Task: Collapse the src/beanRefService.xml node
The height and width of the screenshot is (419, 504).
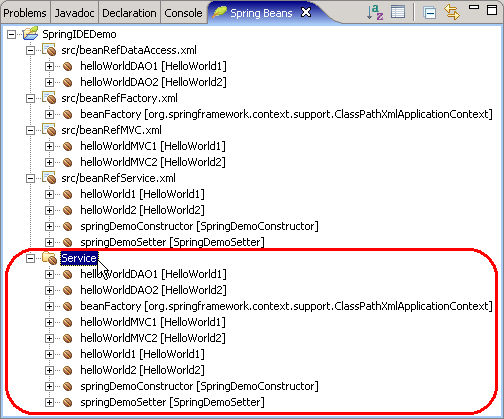Action: click(30, 178)
